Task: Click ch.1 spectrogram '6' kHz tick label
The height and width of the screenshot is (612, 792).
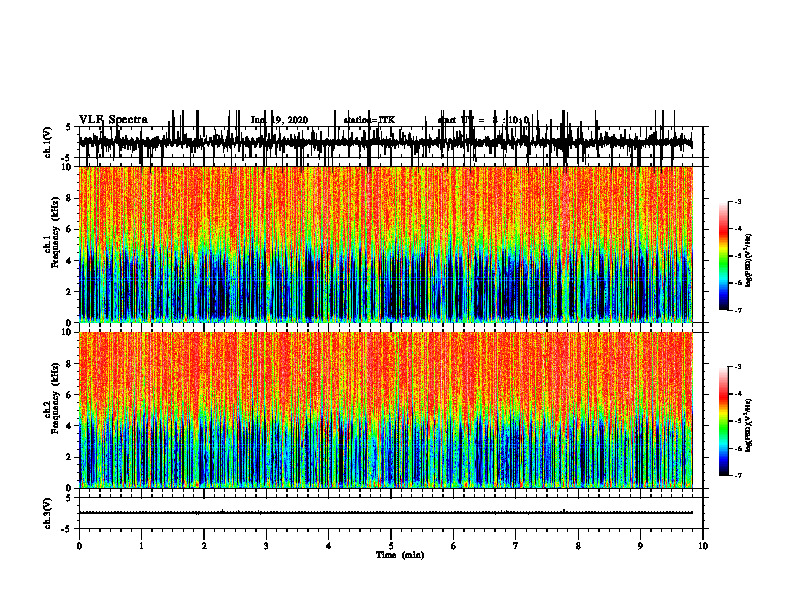Action: pyautogui.click(x=70, y=229)
